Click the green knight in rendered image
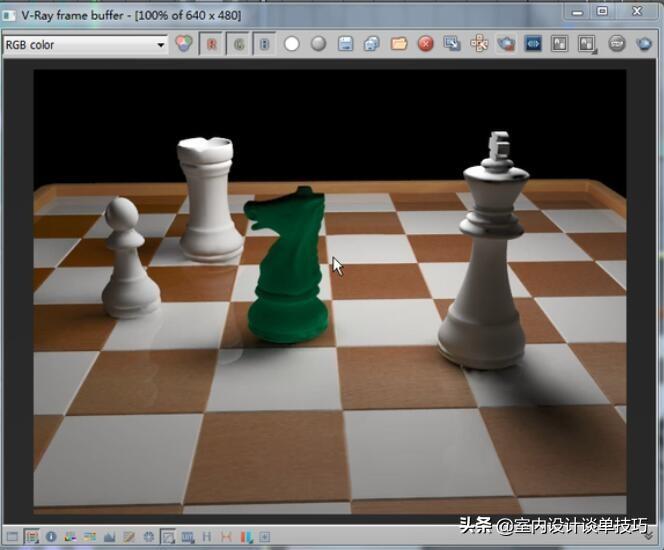664x550 pixels. [288, 265]
